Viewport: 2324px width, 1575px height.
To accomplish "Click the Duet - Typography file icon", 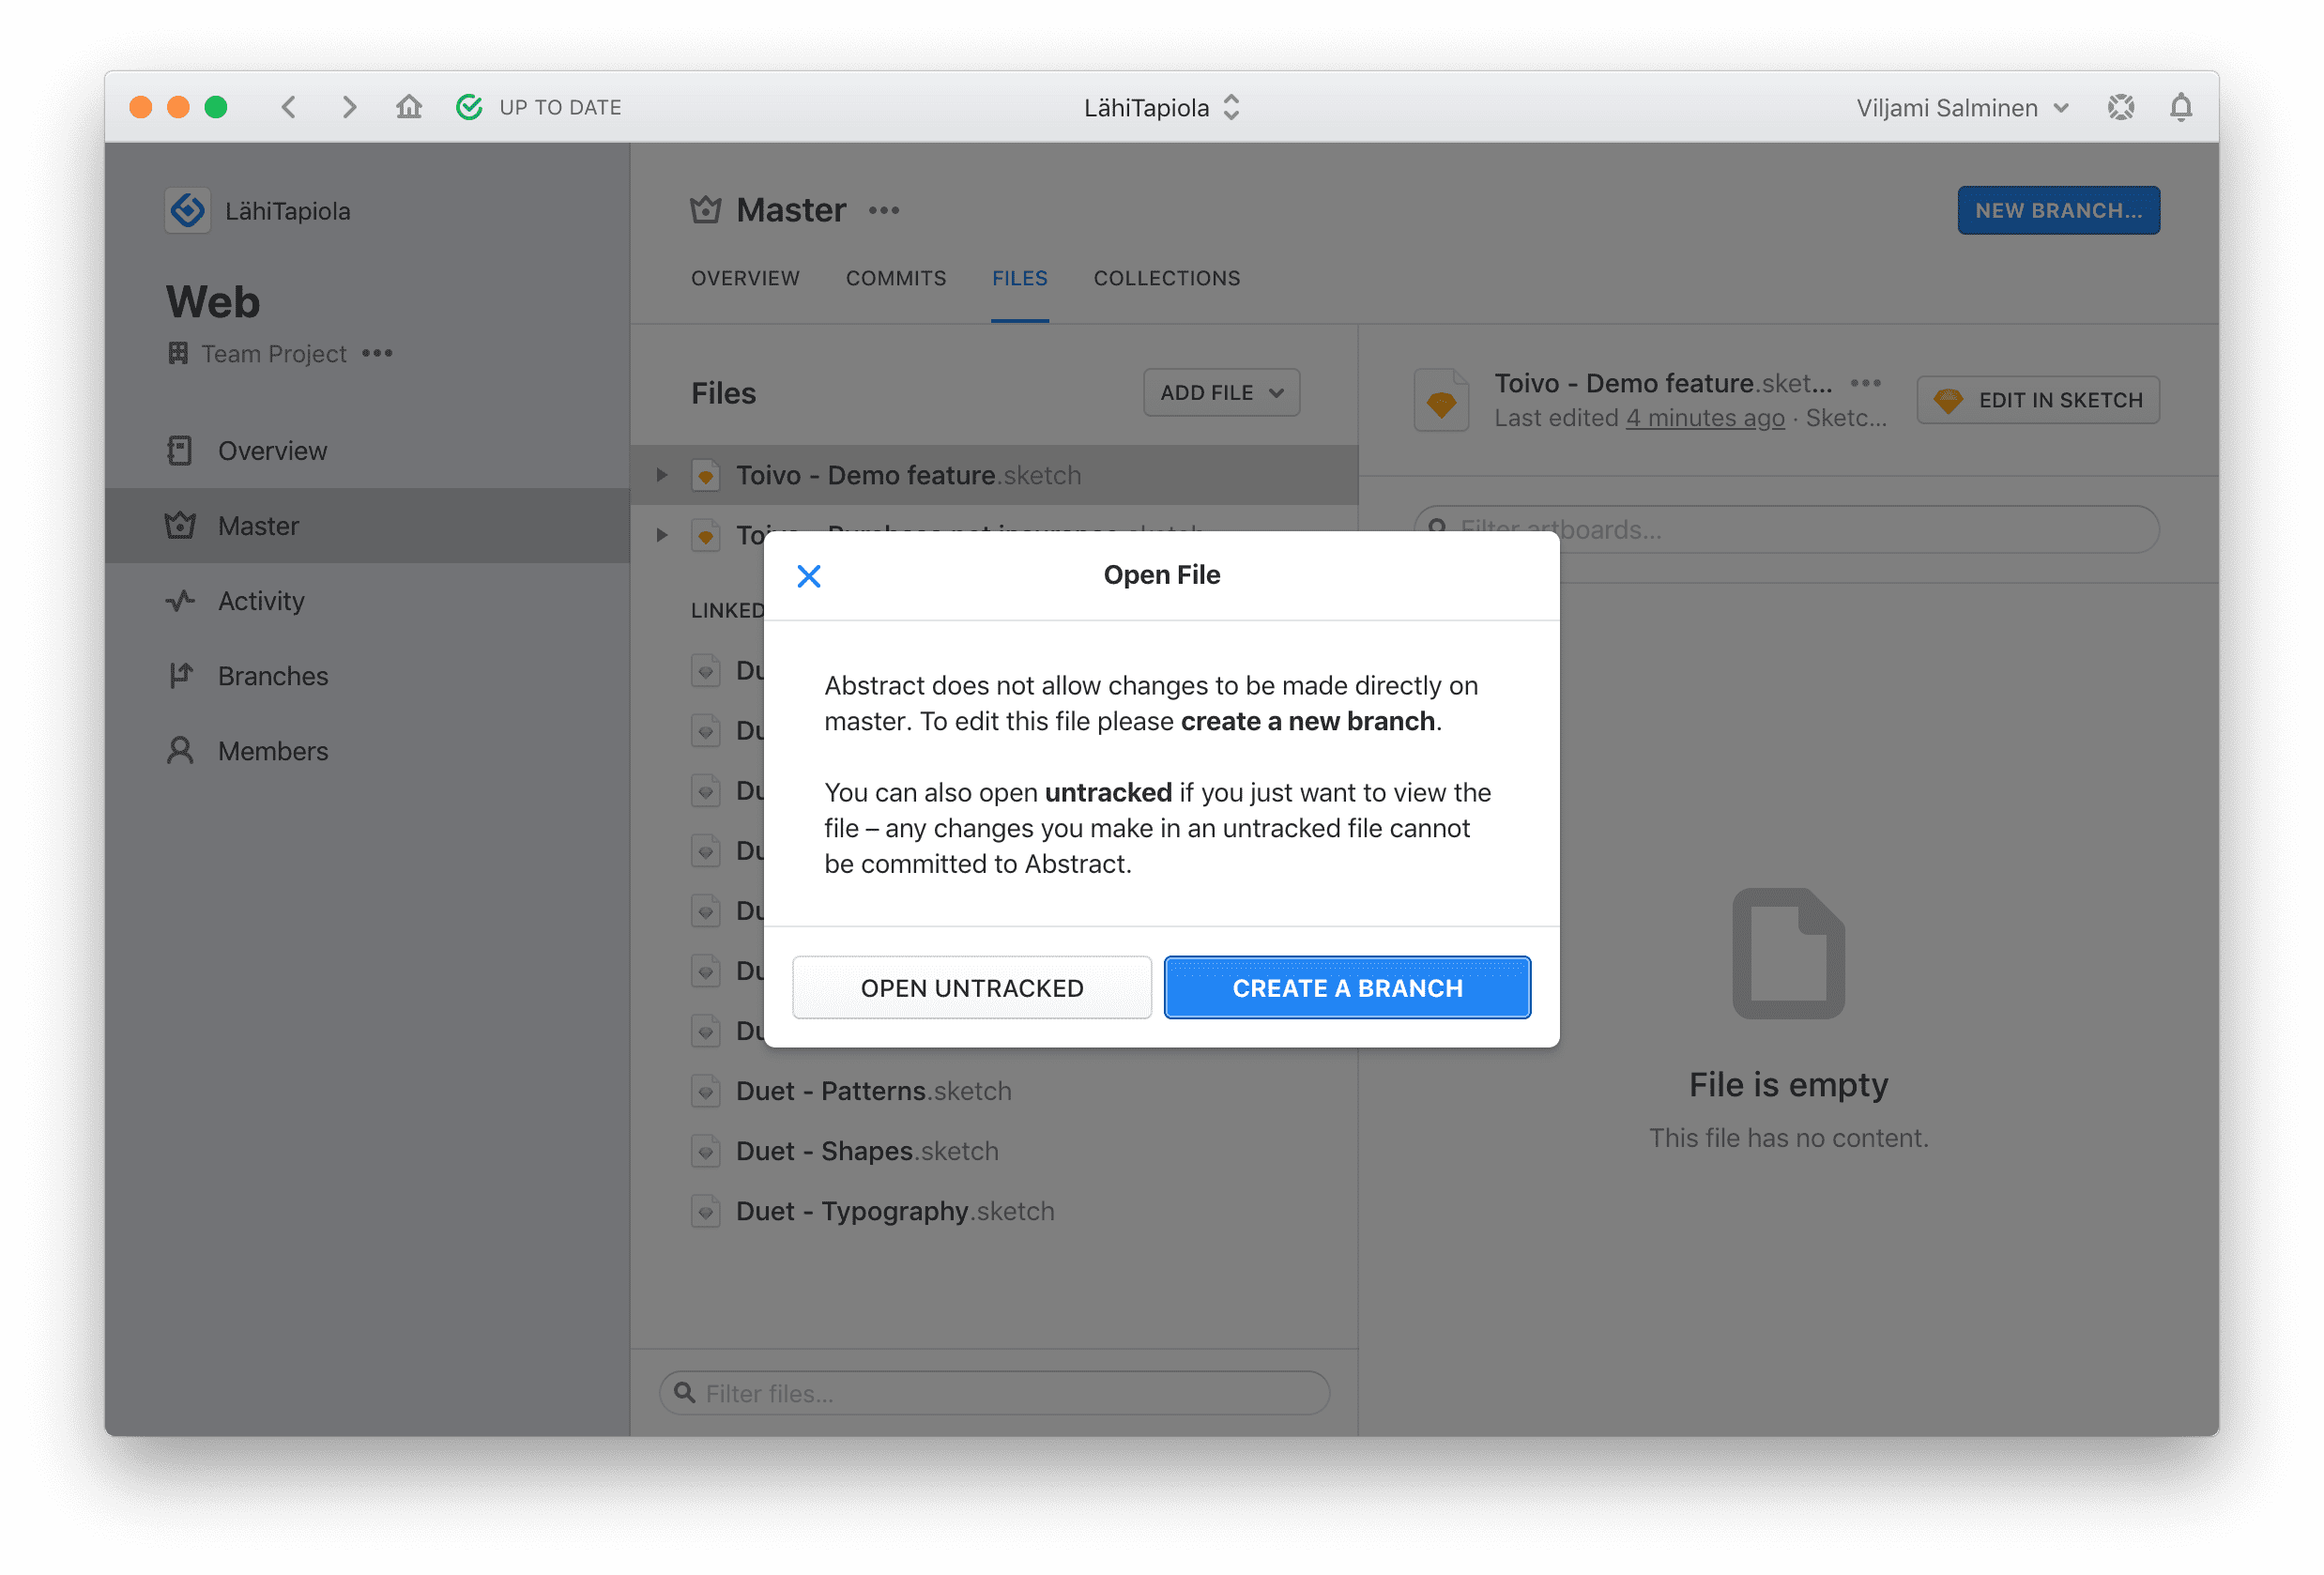I will tap(705, 1211).
